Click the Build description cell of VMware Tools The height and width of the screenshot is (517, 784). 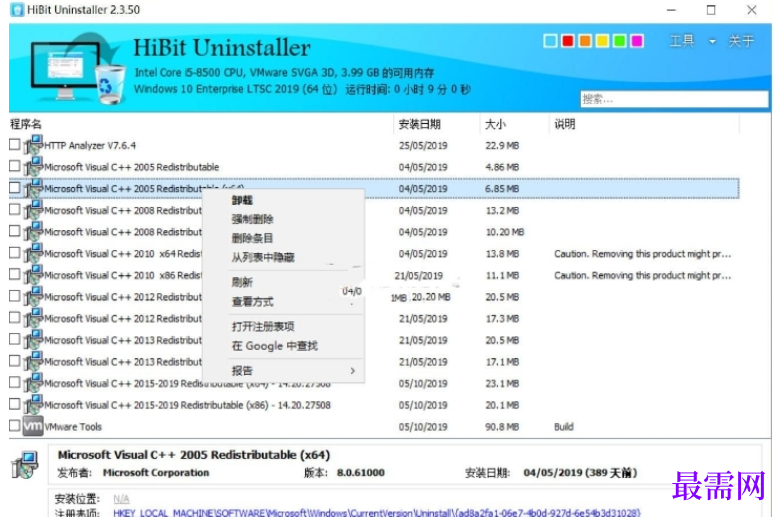click(x=564, y=426)
